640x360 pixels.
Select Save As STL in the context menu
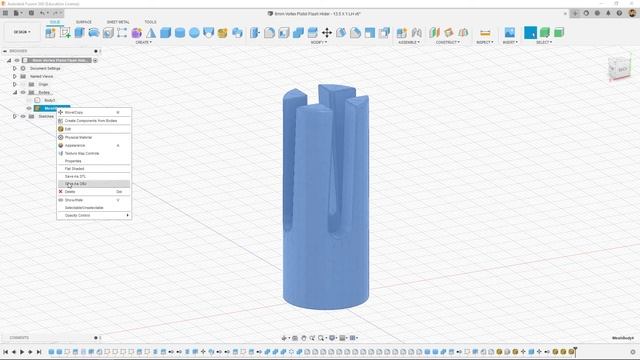coord(94,176)
